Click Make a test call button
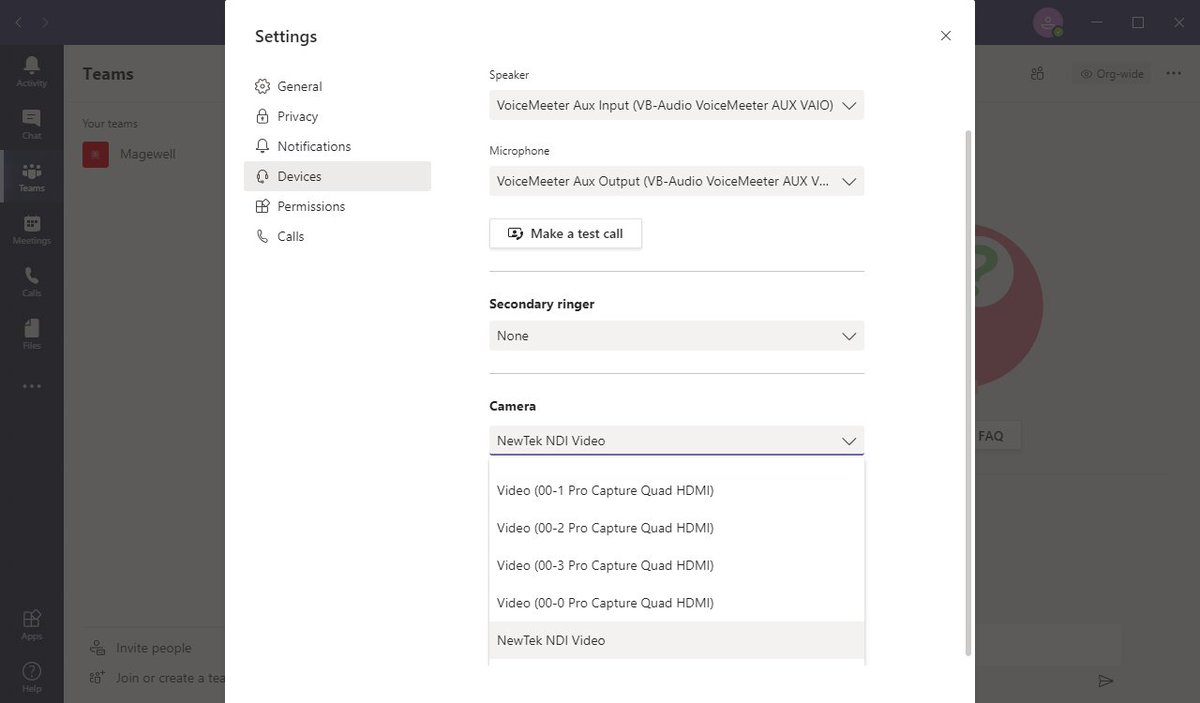 pos(565,233)
